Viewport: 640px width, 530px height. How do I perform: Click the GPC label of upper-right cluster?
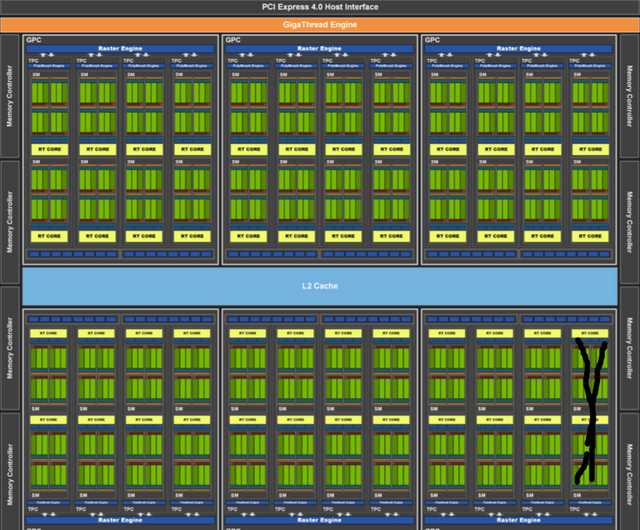click(x=432, y=40)
